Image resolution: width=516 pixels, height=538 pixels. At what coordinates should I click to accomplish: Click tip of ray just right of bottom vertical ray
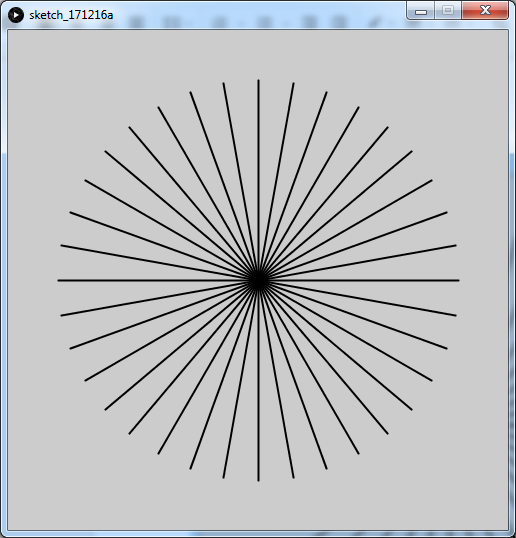click(294, 477)
